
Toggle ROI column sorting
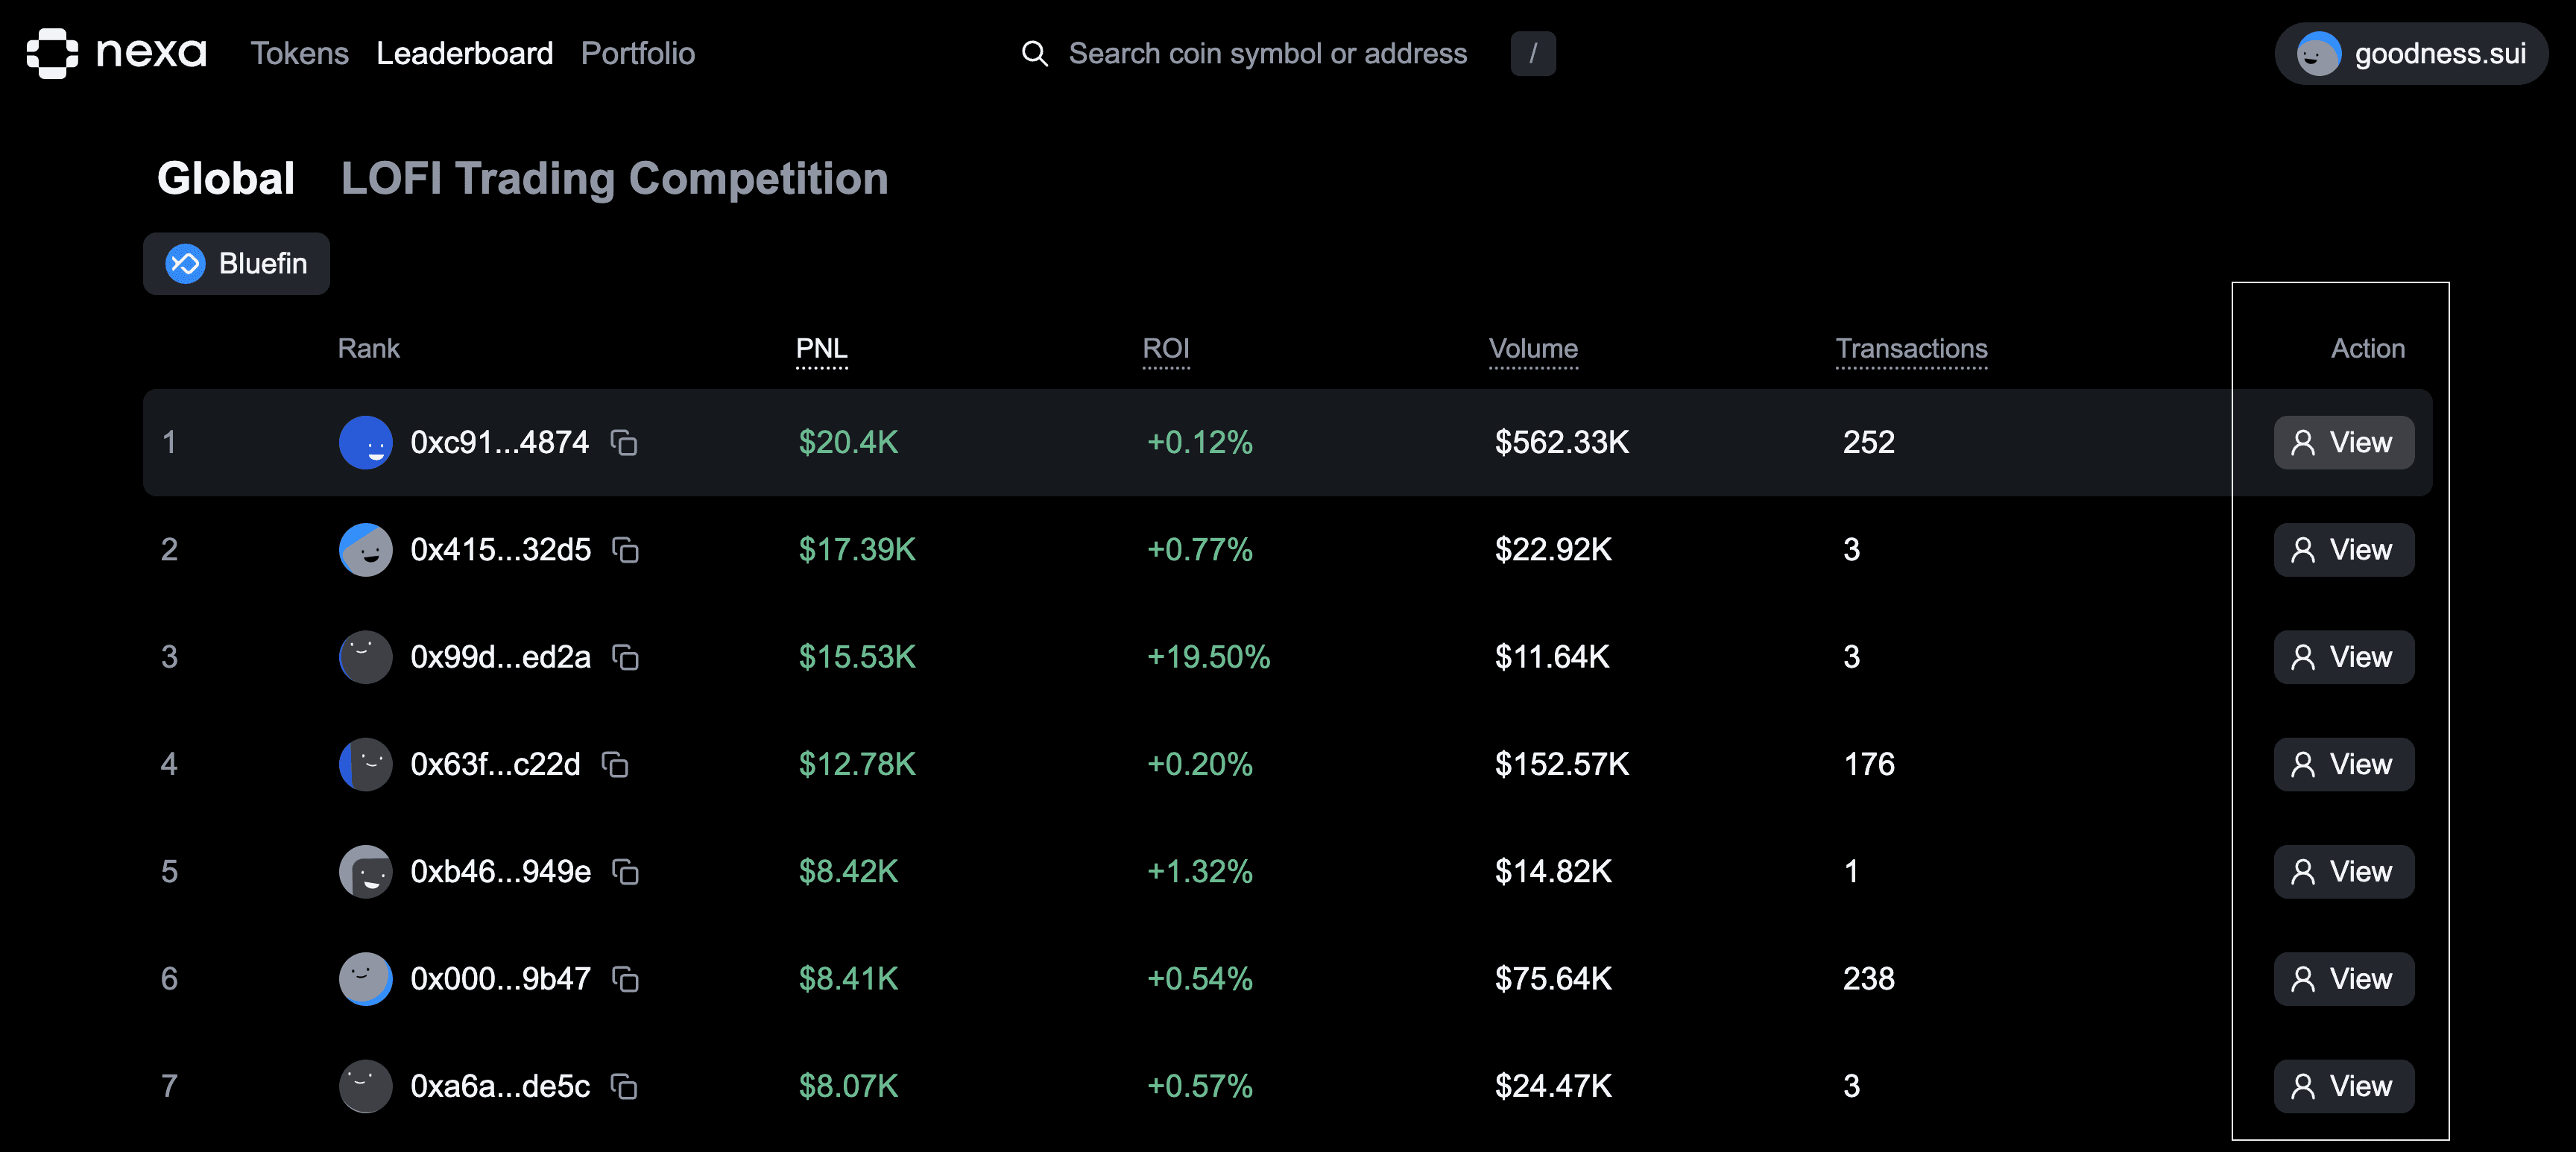point(1166,349)
